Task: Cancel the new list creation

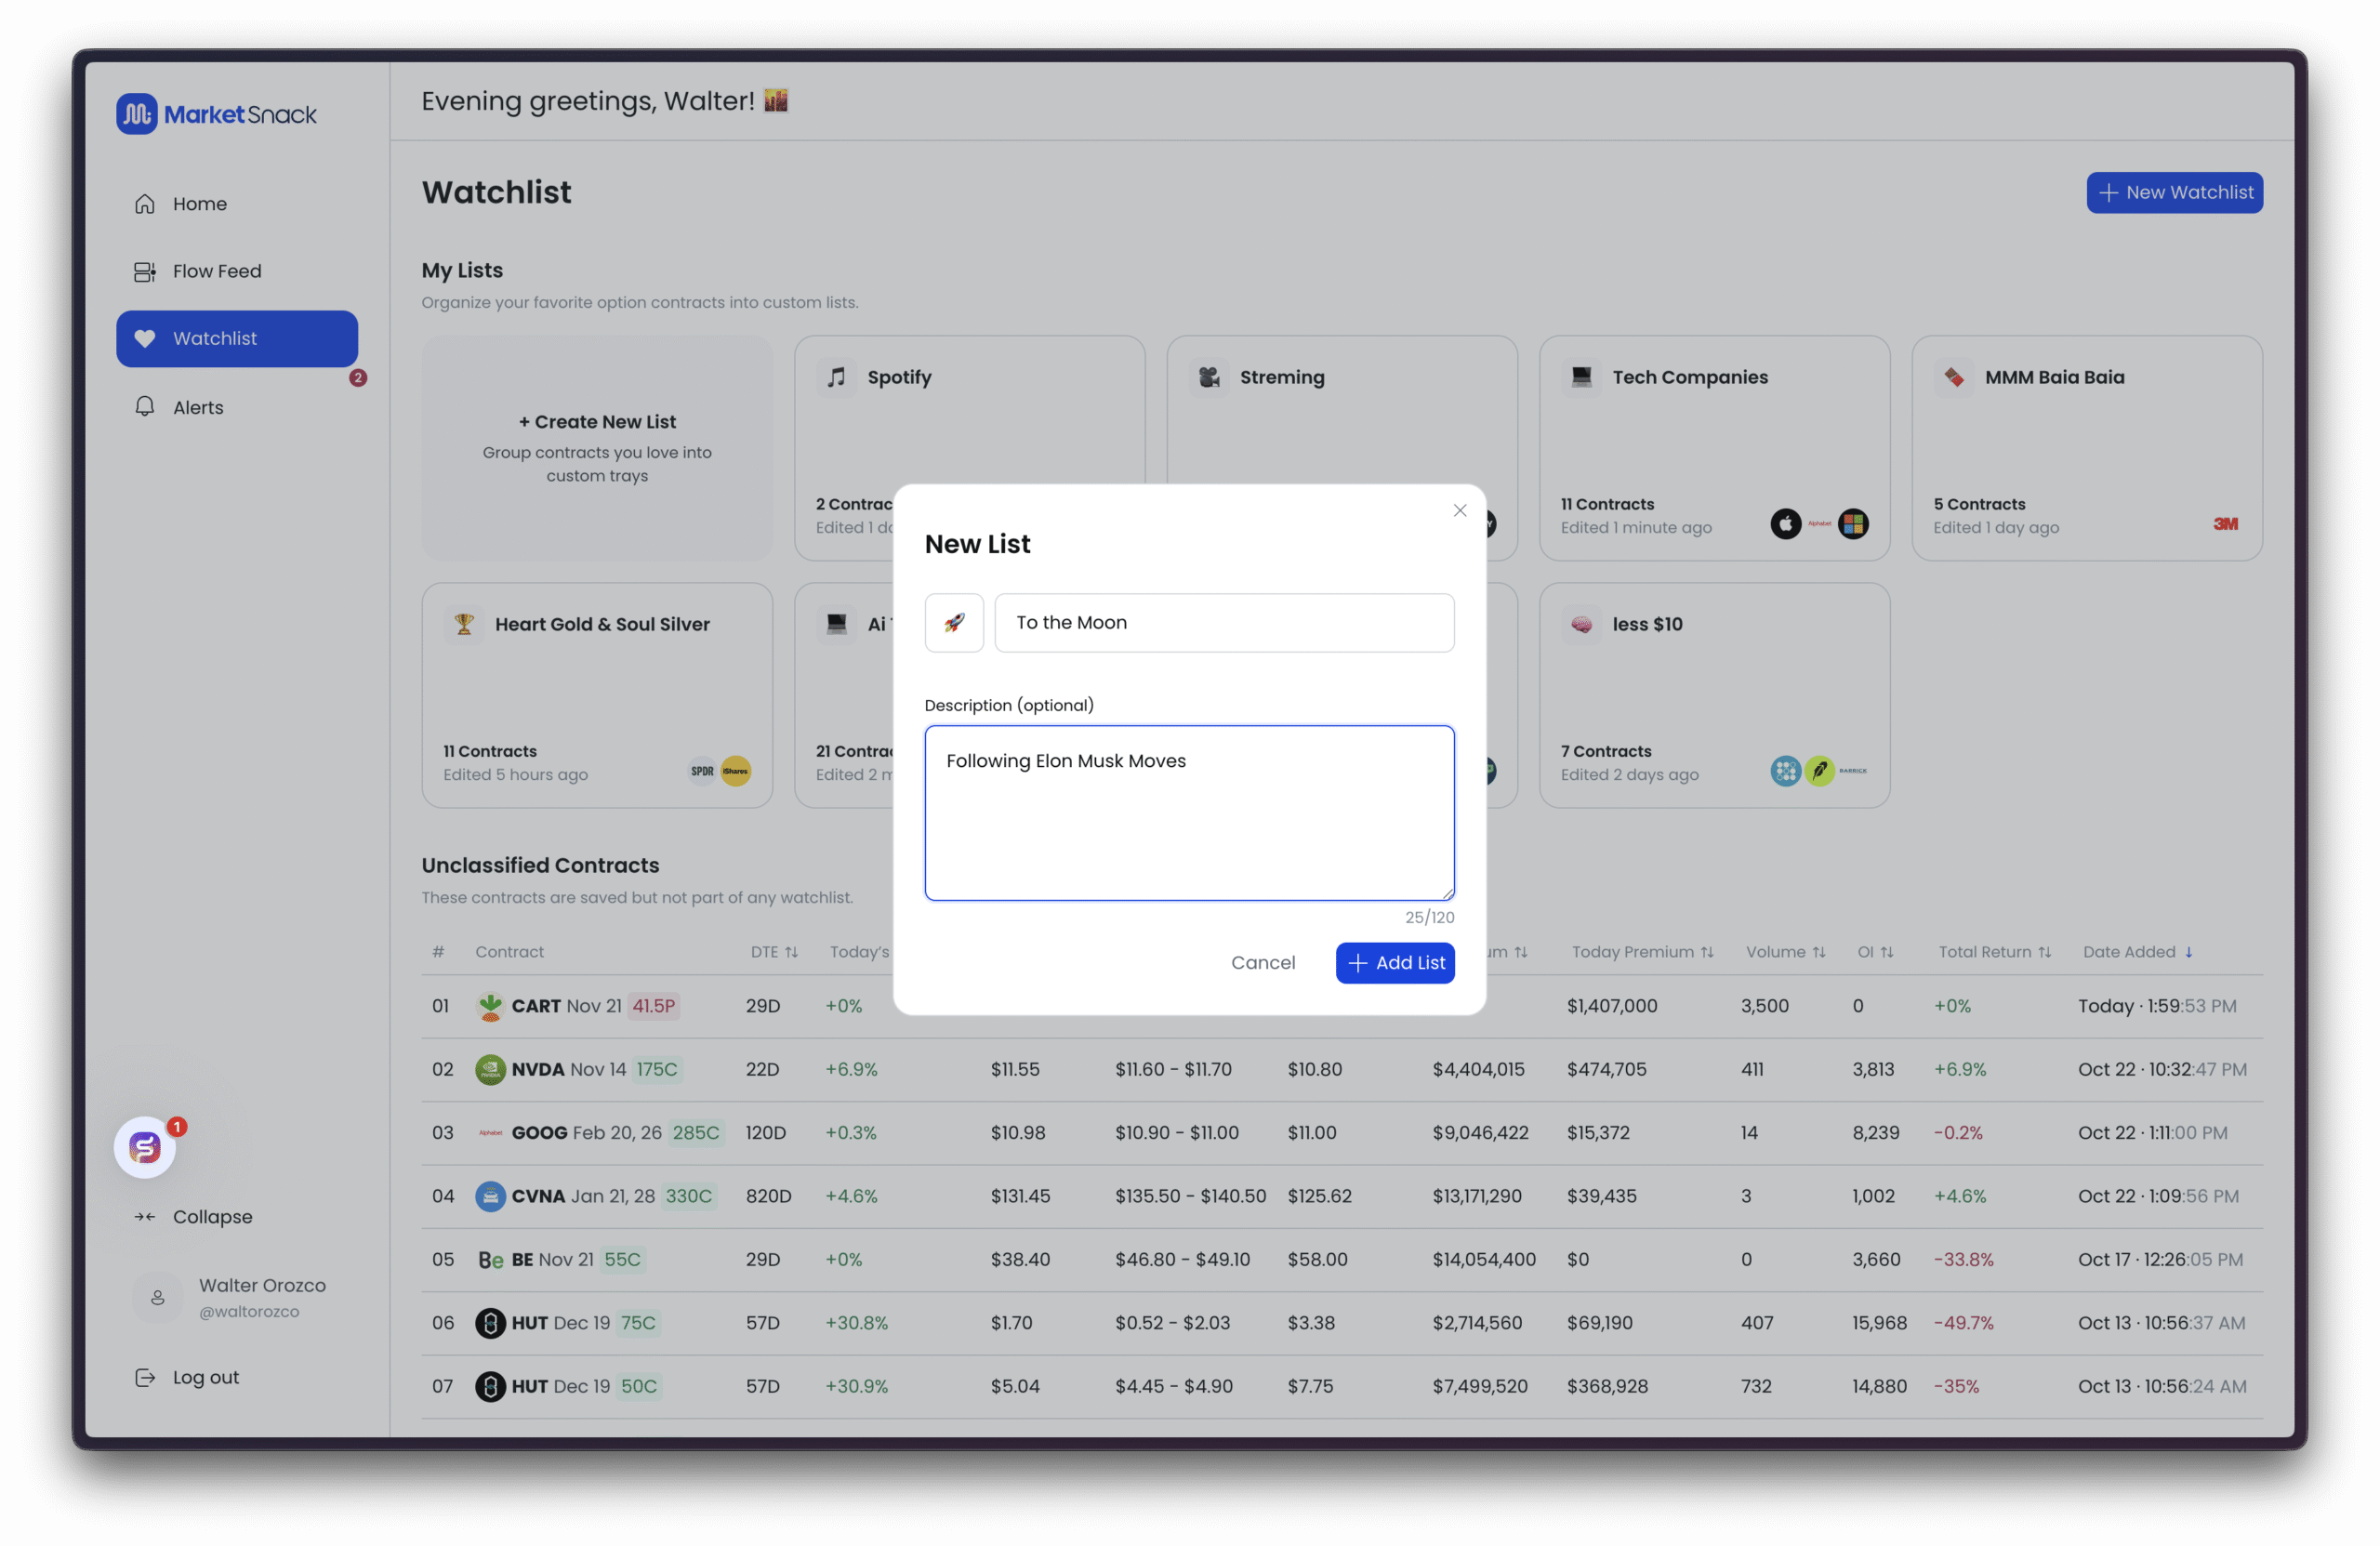Action: point(1262,962)
